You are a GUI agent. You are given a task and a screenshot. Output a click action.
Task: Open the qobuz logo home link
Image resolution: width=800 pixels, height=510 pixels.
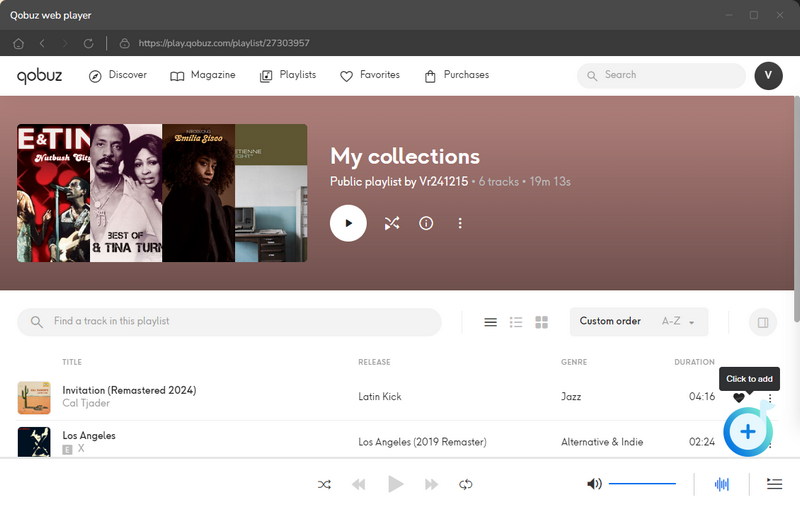39,75
